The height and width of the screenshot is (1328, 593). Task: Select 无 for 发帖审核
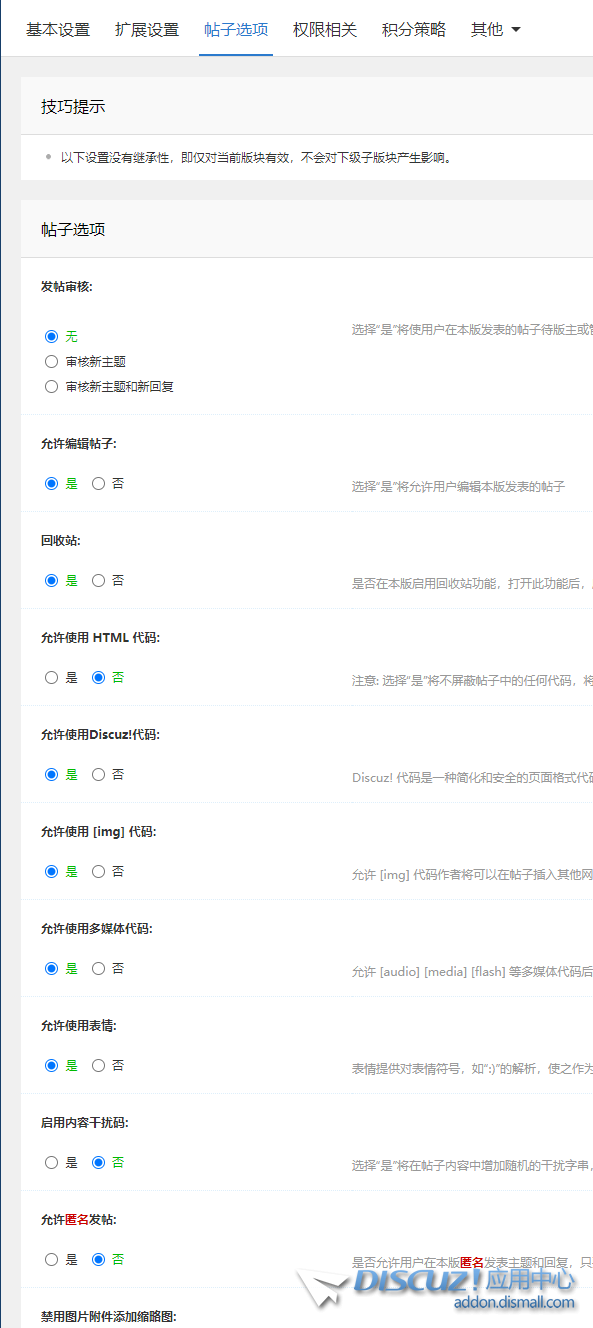52,337
